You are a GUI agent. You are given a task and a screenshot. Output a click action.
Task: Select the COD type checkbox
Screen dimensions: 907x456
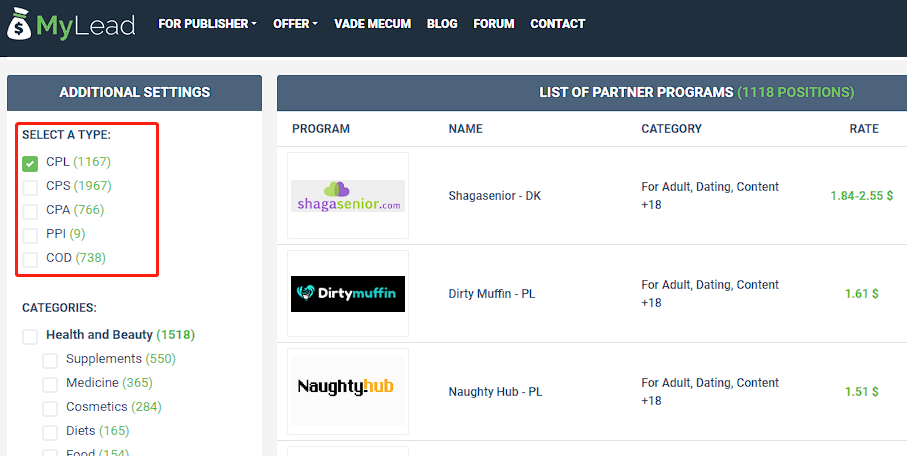click(x=30, y=259)
